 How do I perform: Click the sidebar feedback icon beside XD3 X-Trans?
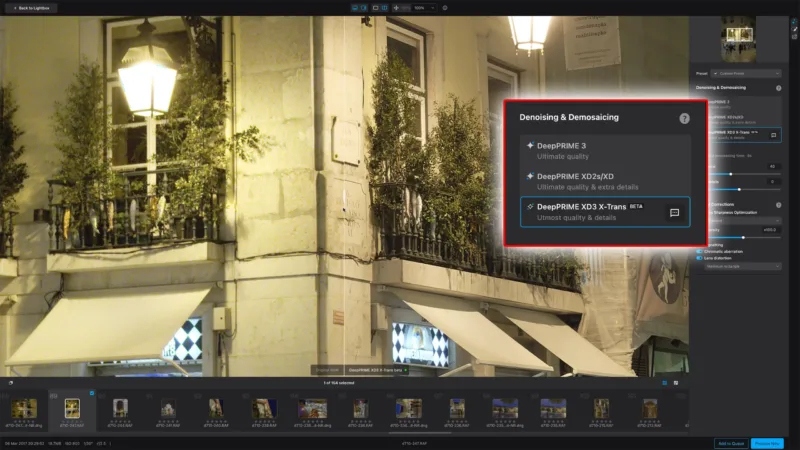coord(773,135)
